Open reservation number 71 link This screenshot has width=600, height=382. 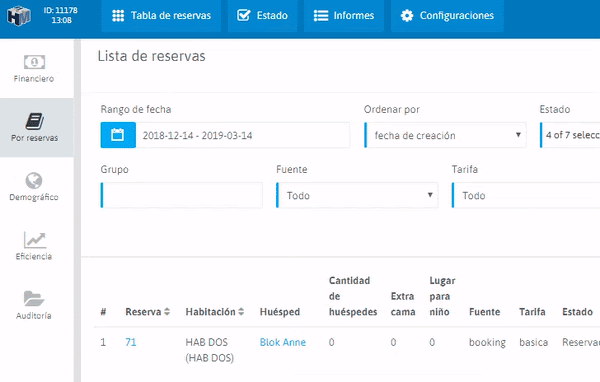130,342
